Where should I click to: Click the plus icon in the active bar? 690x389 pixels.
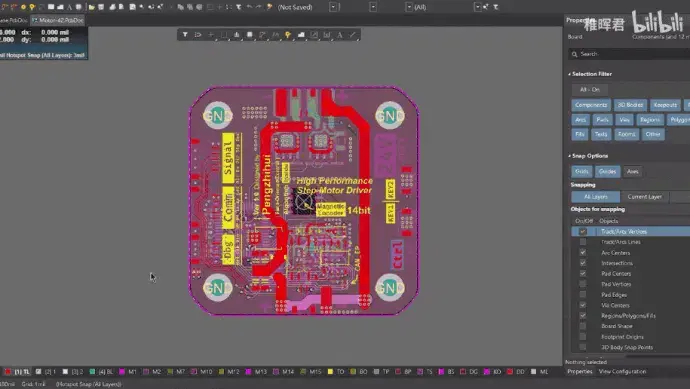point(211,34)
